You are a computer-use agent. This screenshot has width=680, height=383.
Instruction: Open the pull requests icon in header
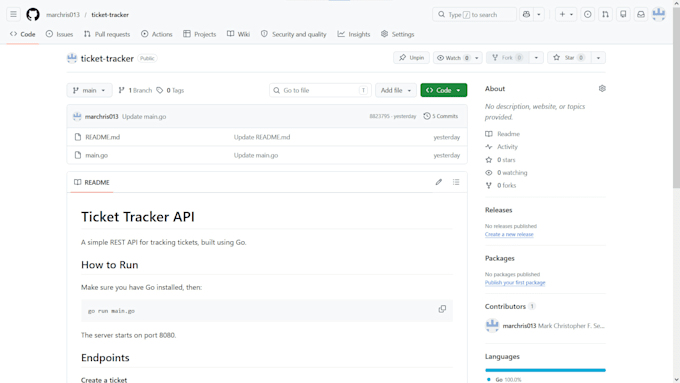[605, 14]
